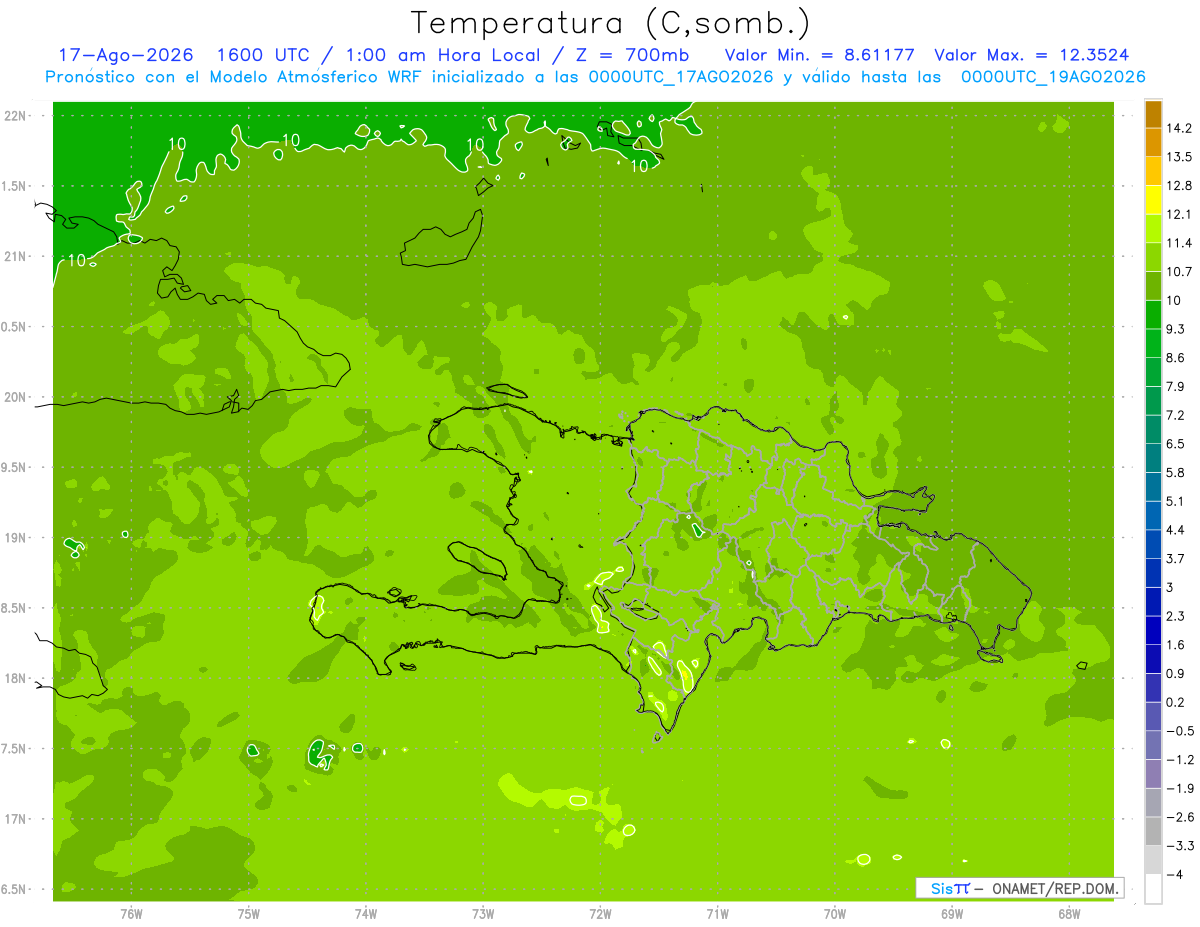Click the 76W longitude label

(x=131, y=914)
